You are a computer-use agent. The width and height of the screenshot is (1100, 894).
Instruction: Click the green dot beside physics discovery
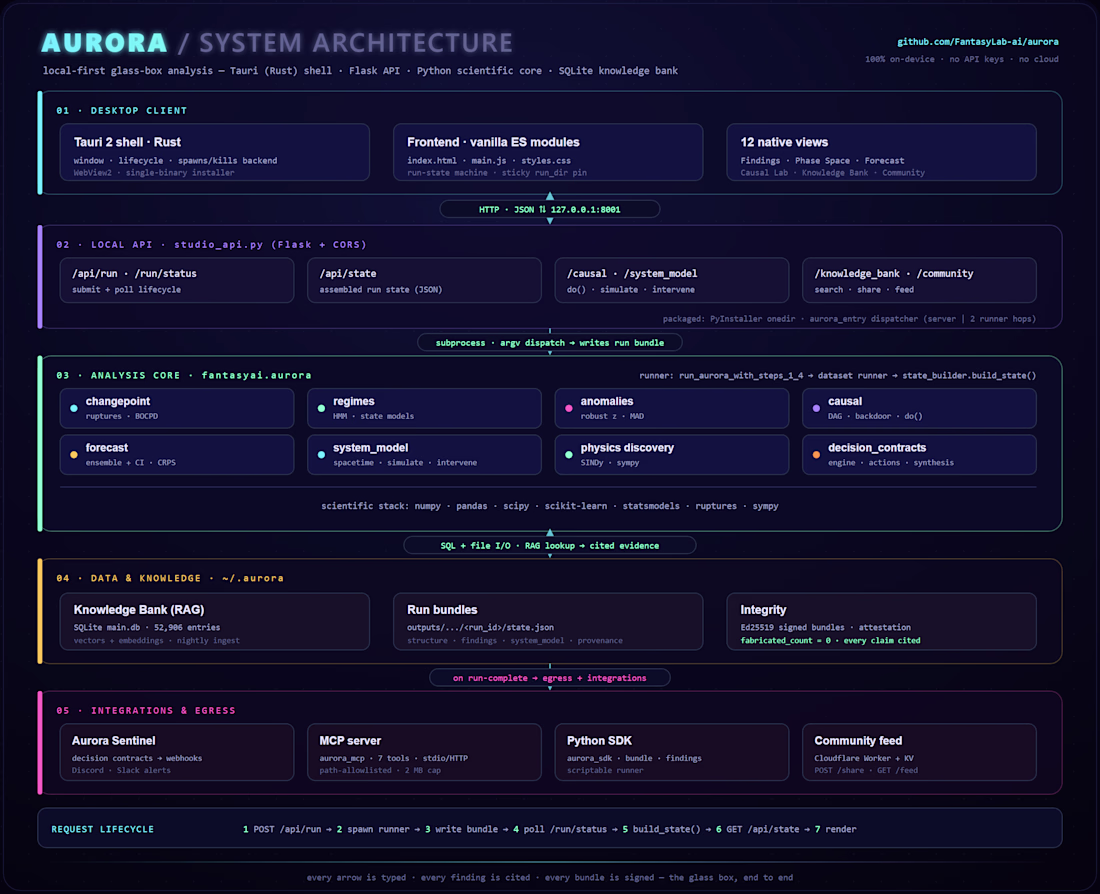coord(569,455)
